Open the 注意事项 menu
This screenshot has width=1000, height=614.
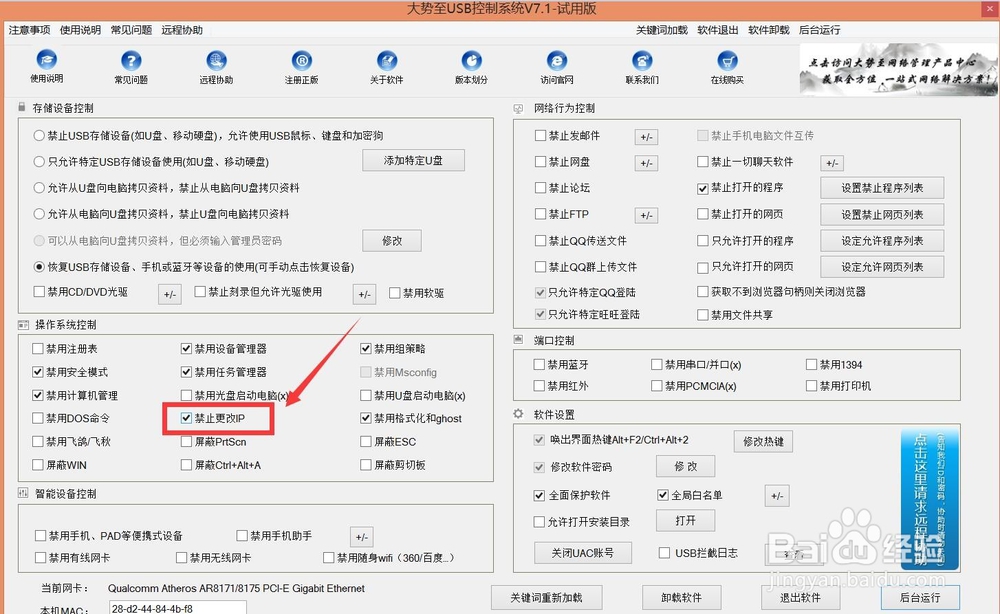(29, 30)
